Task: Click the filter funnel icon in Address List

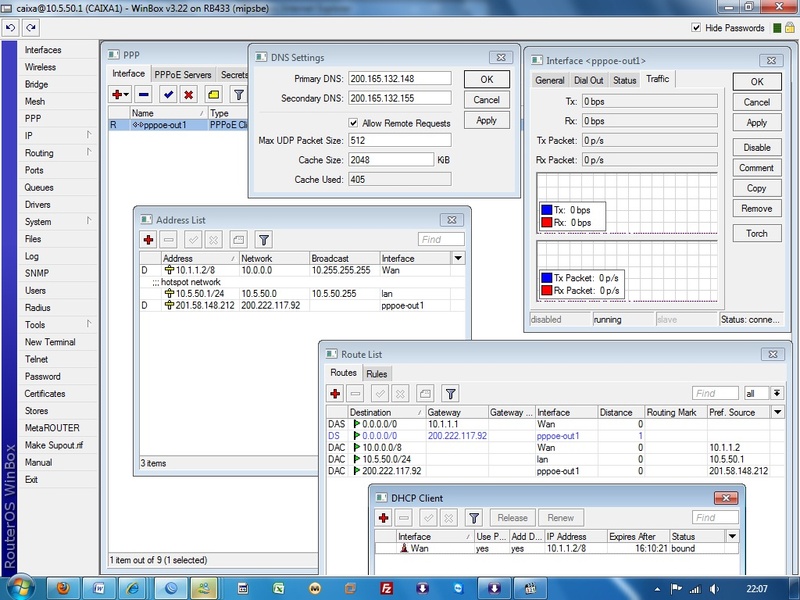Action: coord(264,240)
